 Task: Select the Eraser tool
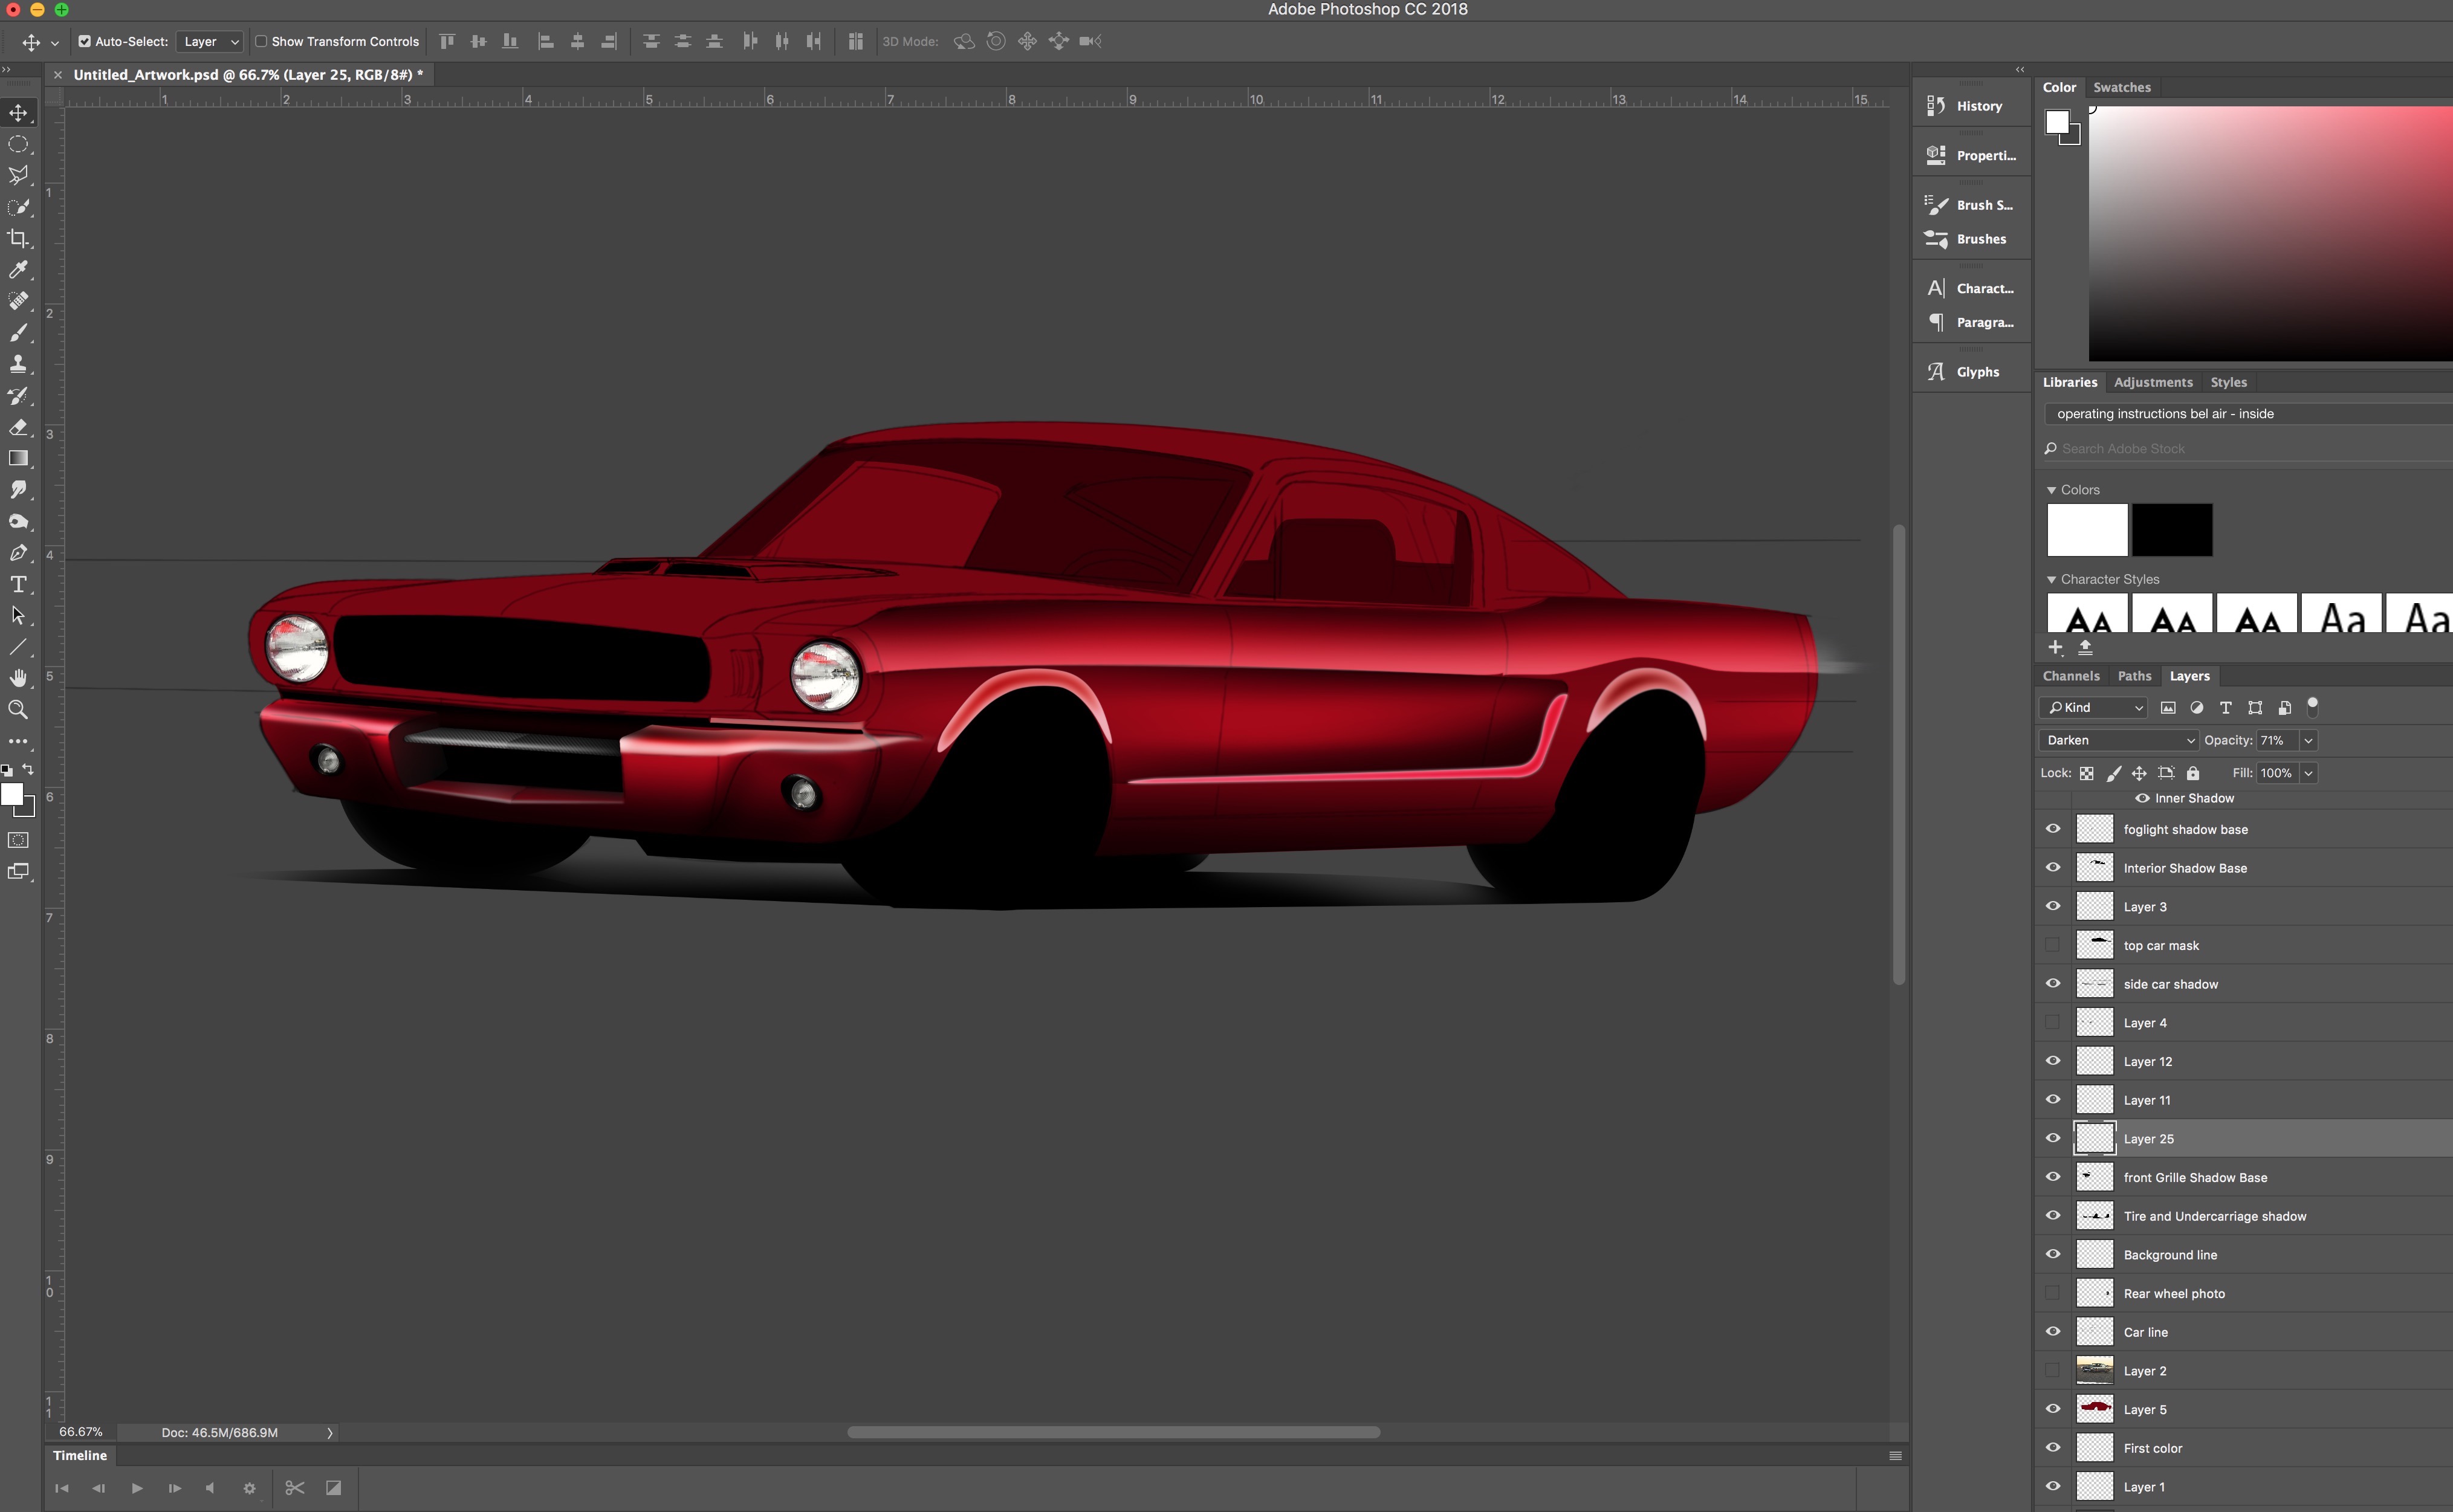click(18, 427)
